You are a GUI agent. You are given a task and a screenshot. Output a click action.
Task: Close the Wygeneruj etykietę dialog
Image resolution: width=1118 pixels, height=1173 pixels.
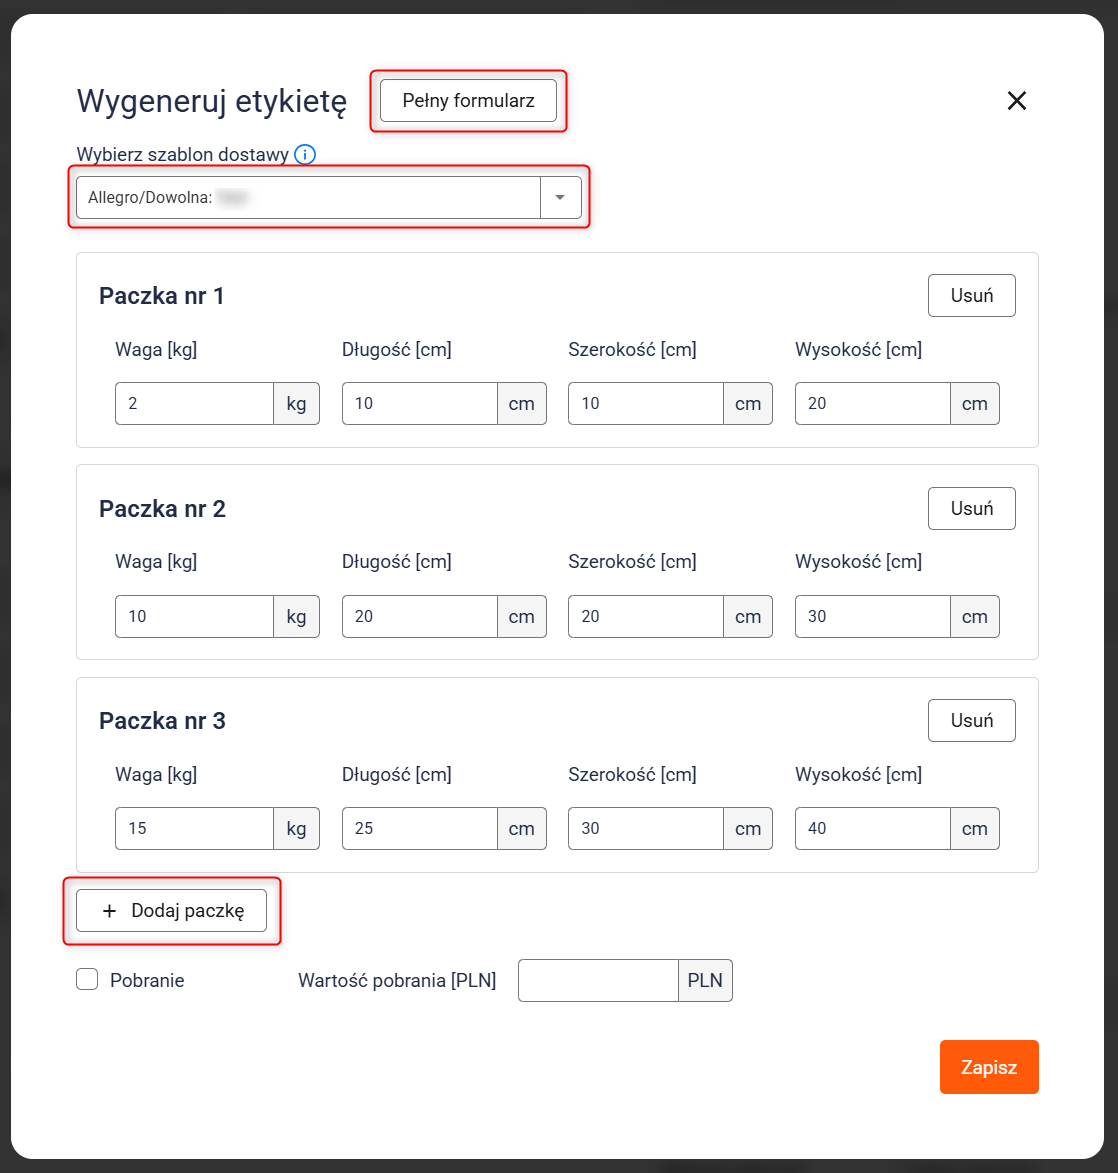[1017, 101]
